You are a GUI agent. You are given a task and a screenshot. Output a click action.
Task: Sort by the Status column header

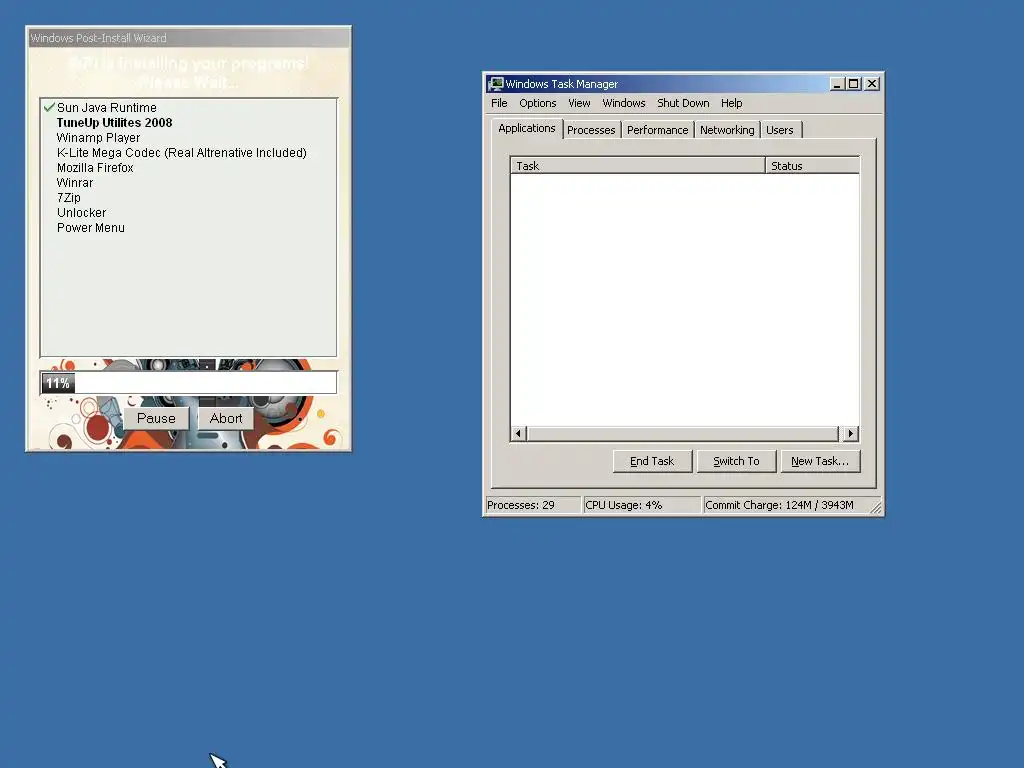pos(812,166)
